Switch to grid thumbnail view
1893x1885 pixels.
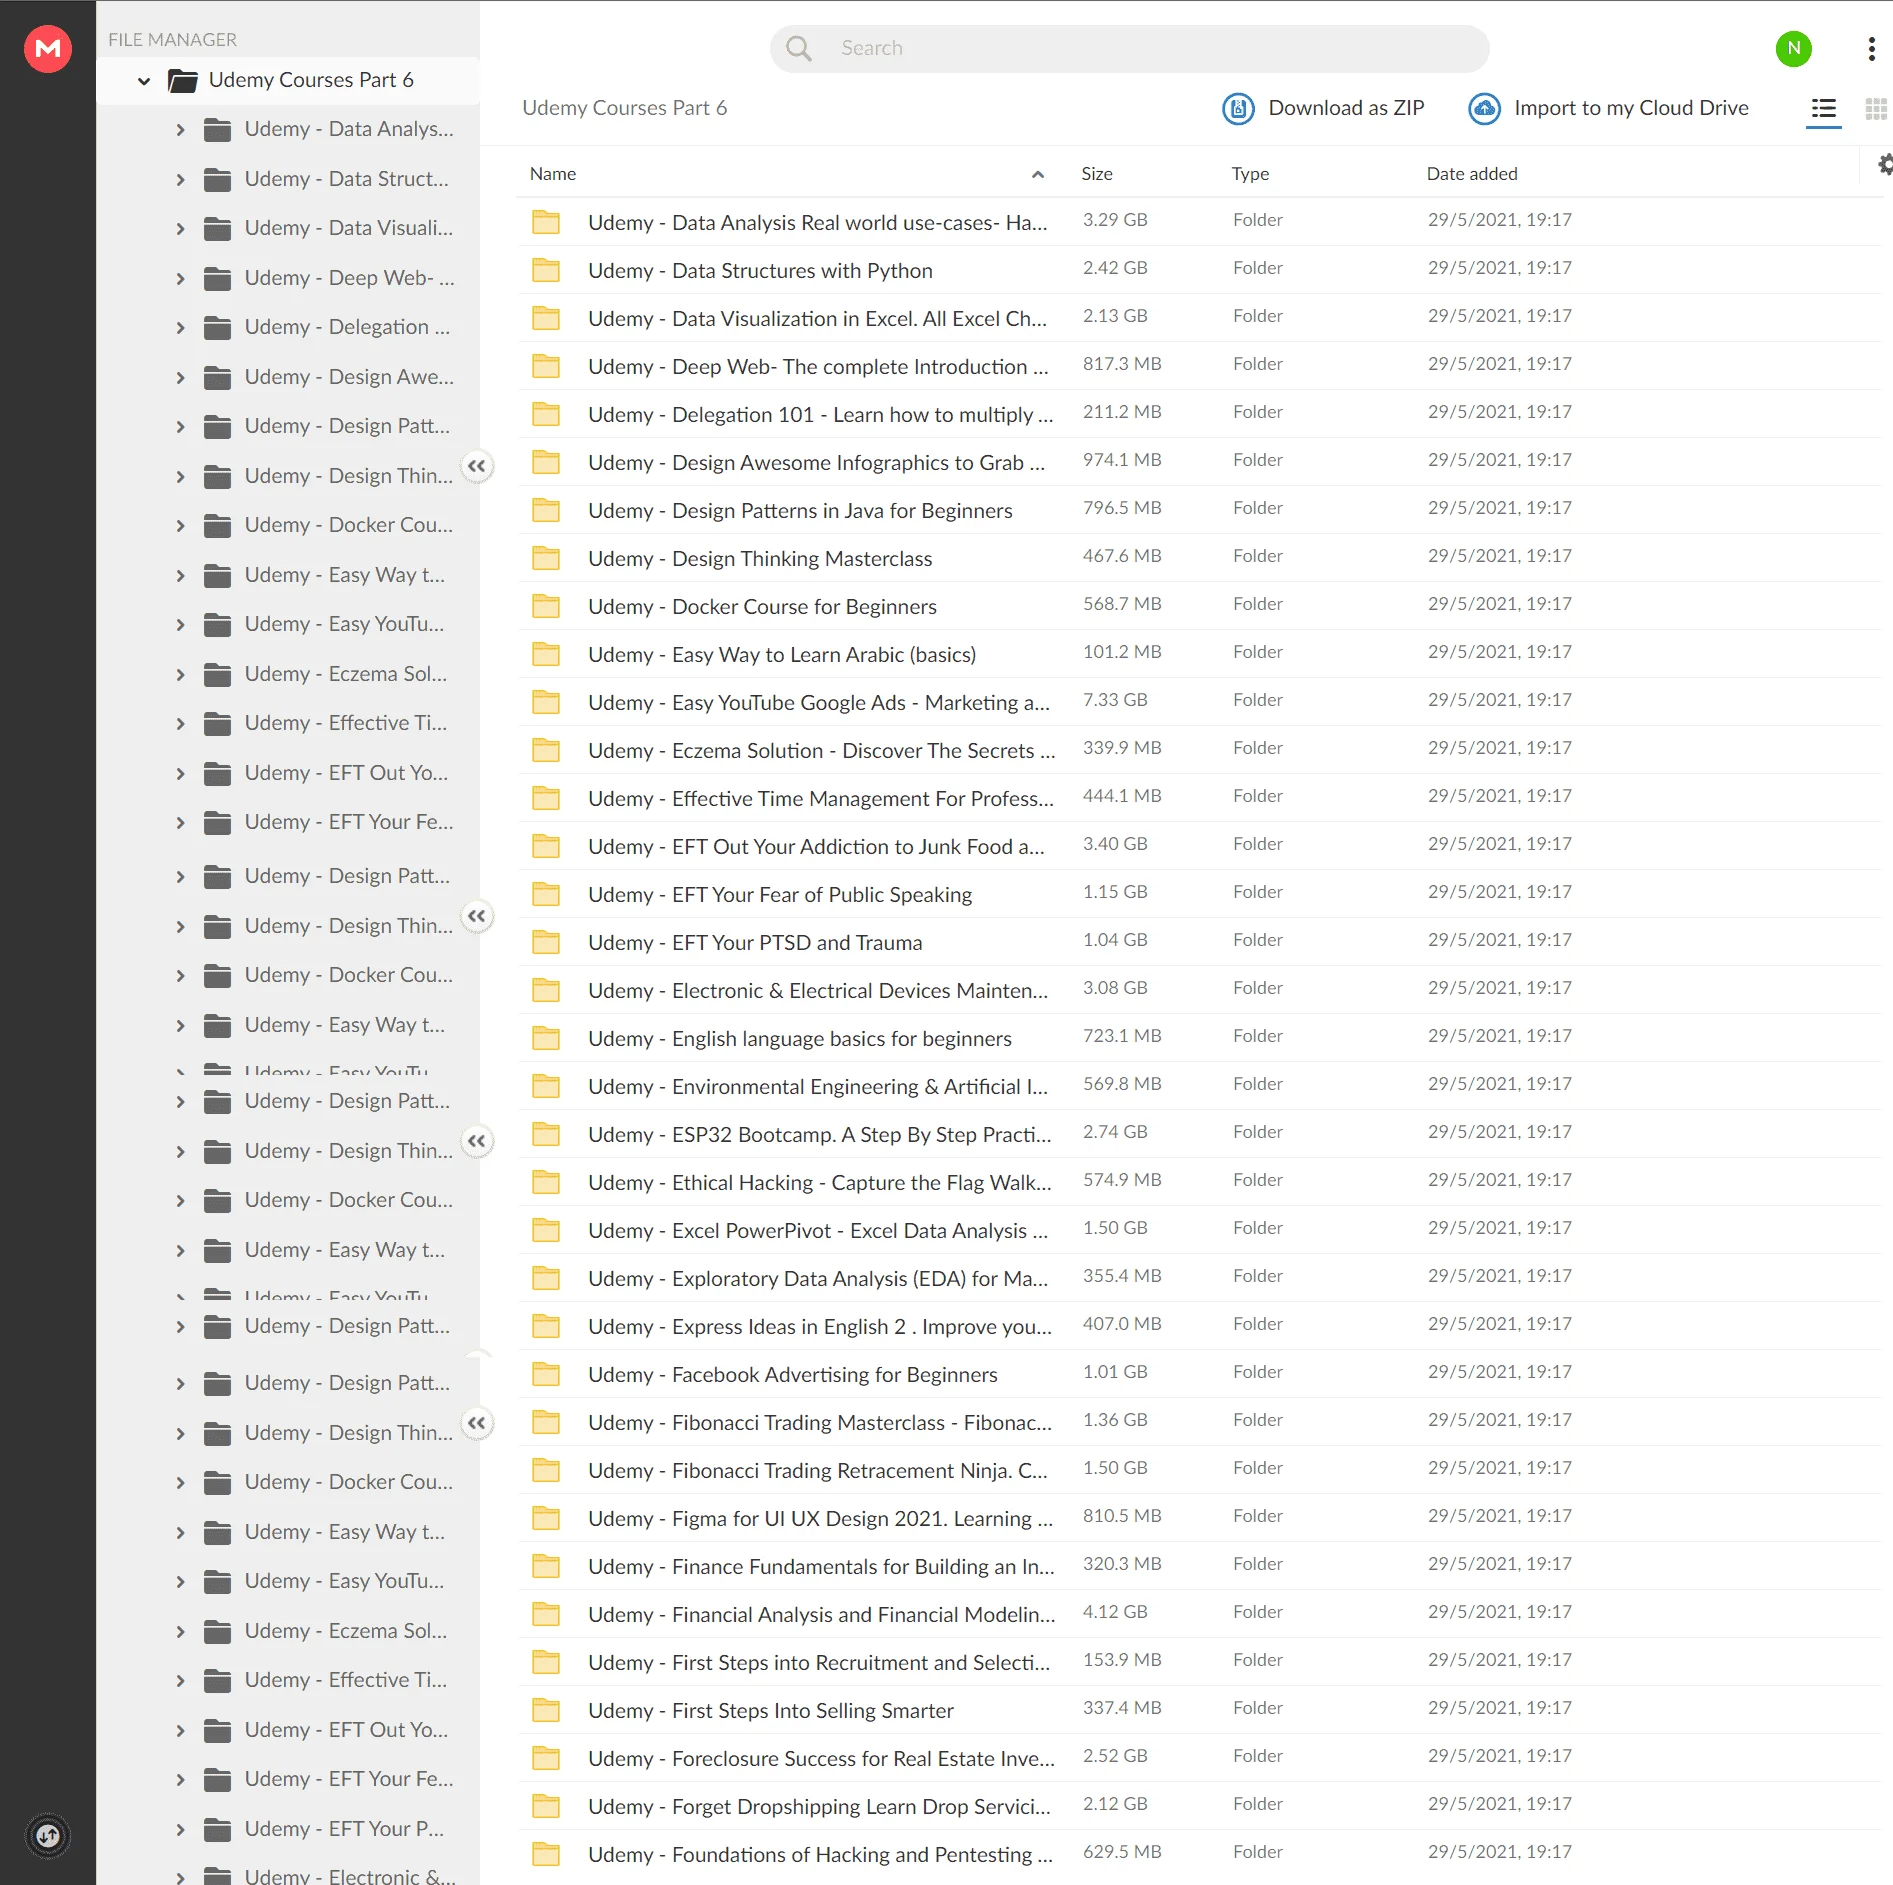point(1876,108)
